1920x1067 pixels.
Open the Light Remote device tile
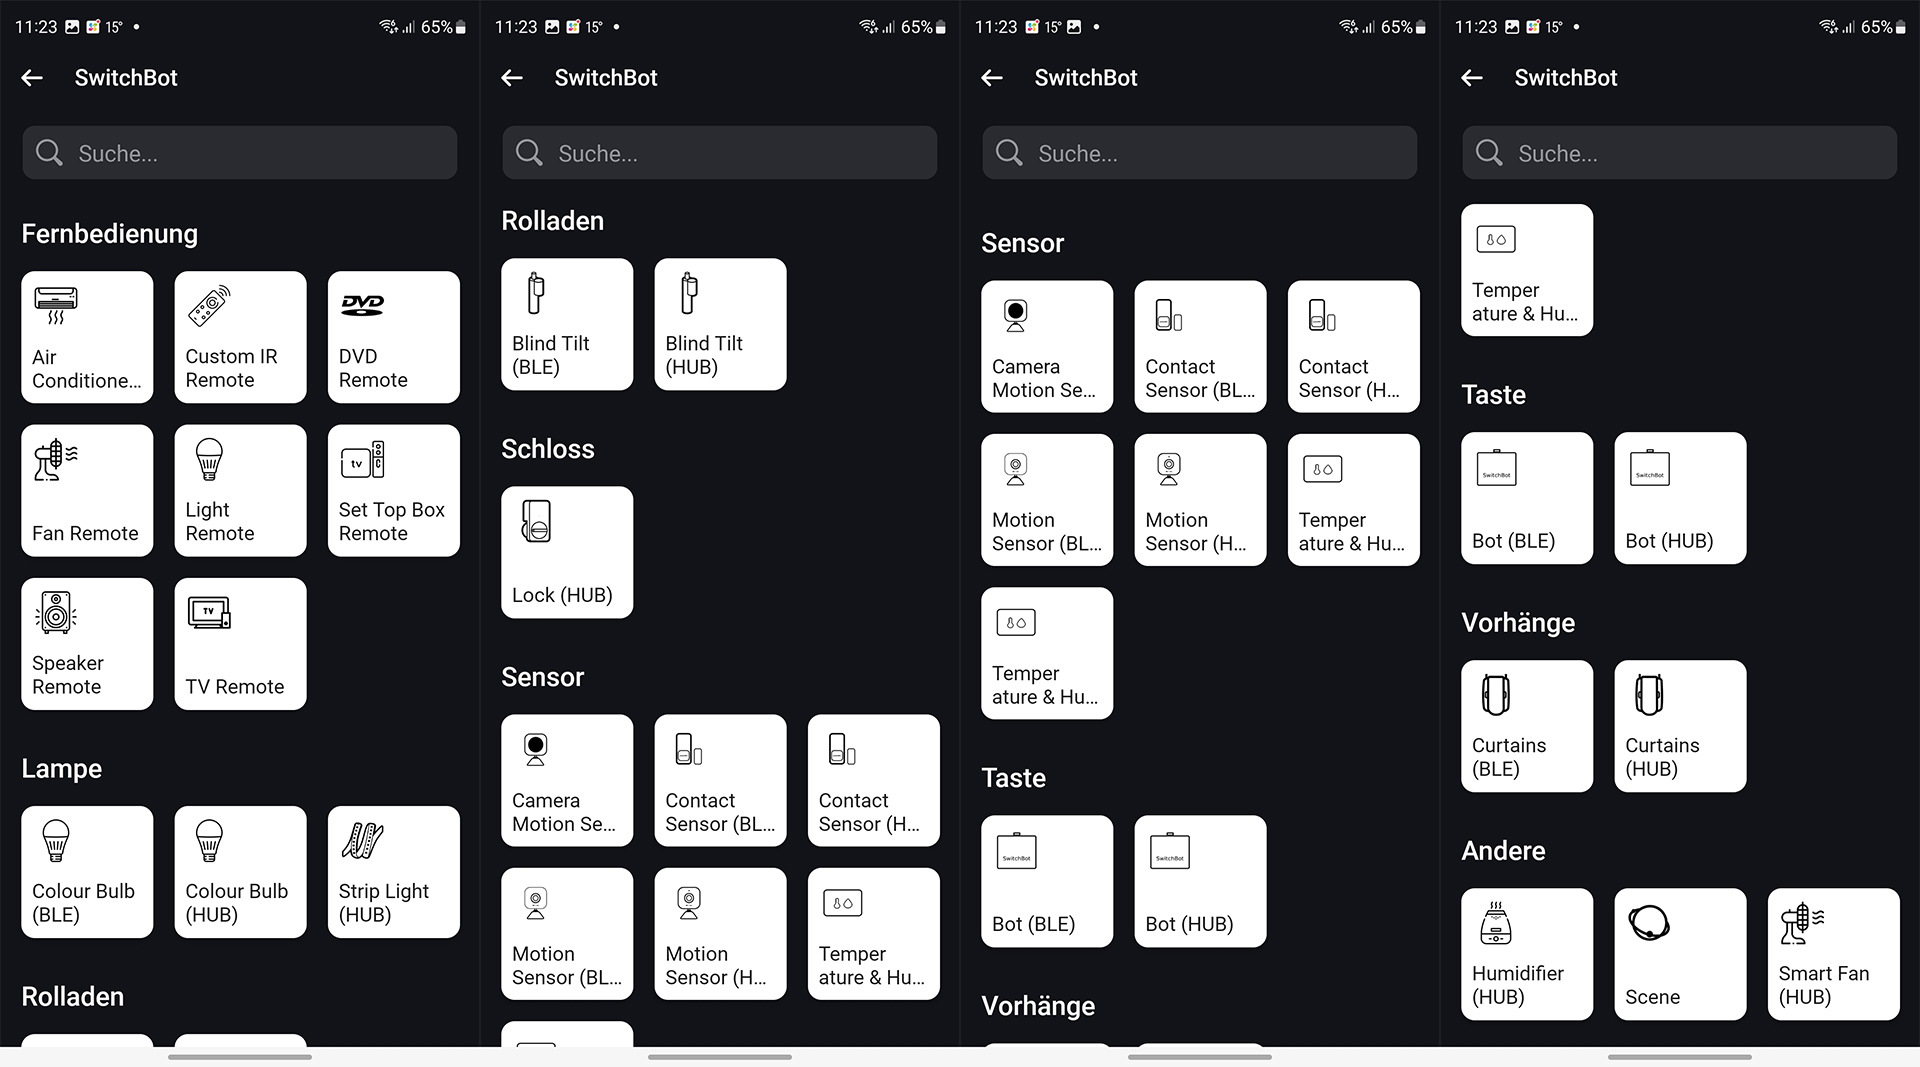(x=240, y=490)
